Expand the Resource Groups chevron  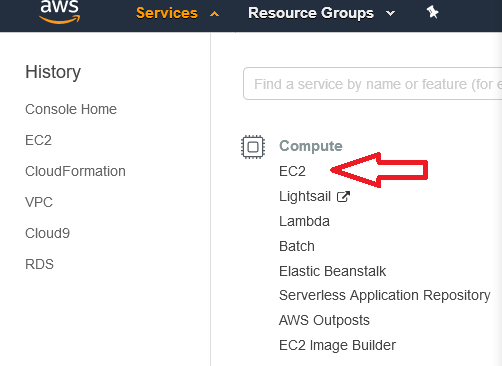point(390,14)
